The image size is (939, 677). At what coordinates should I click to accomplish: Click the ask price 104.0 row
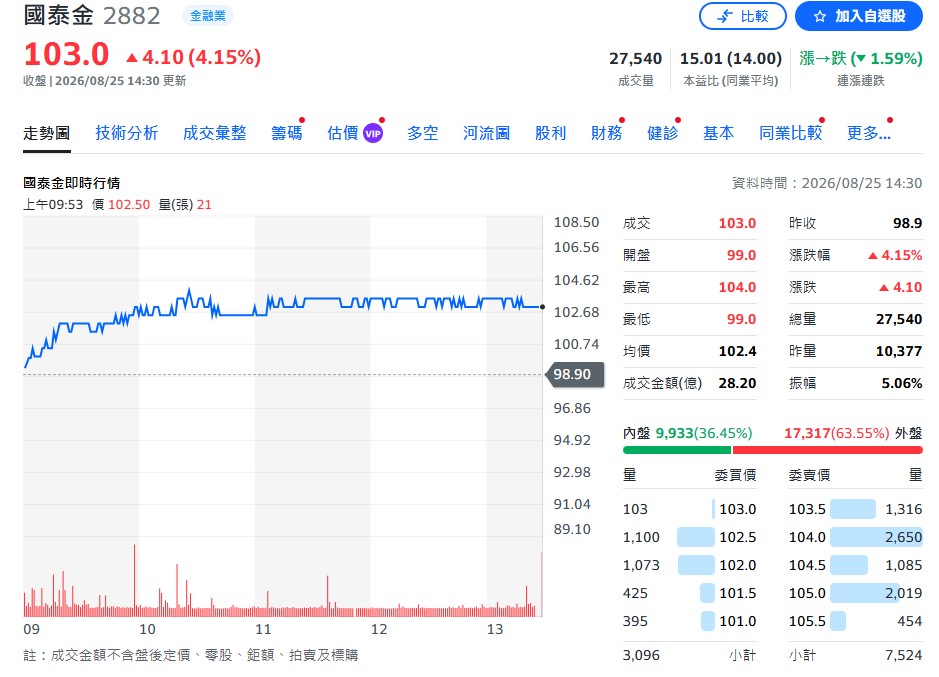(856, 537)
